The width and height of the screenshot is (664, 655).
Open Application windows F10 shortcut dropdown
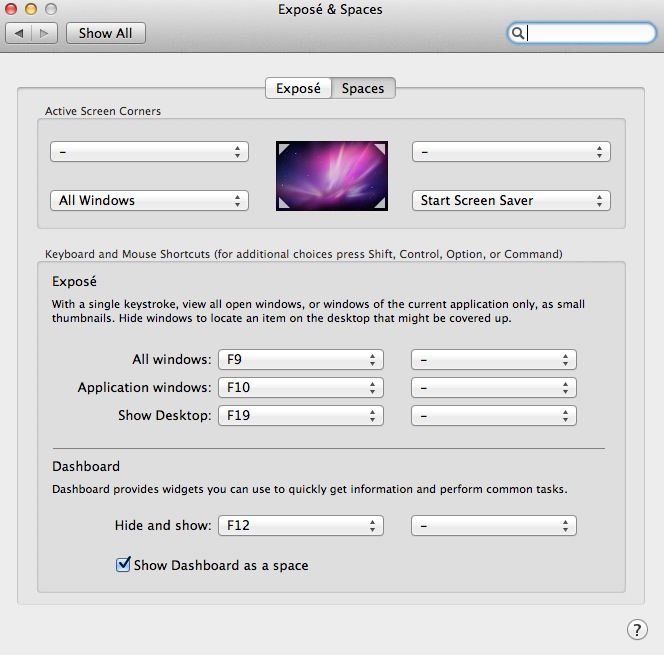coord(301,387)
